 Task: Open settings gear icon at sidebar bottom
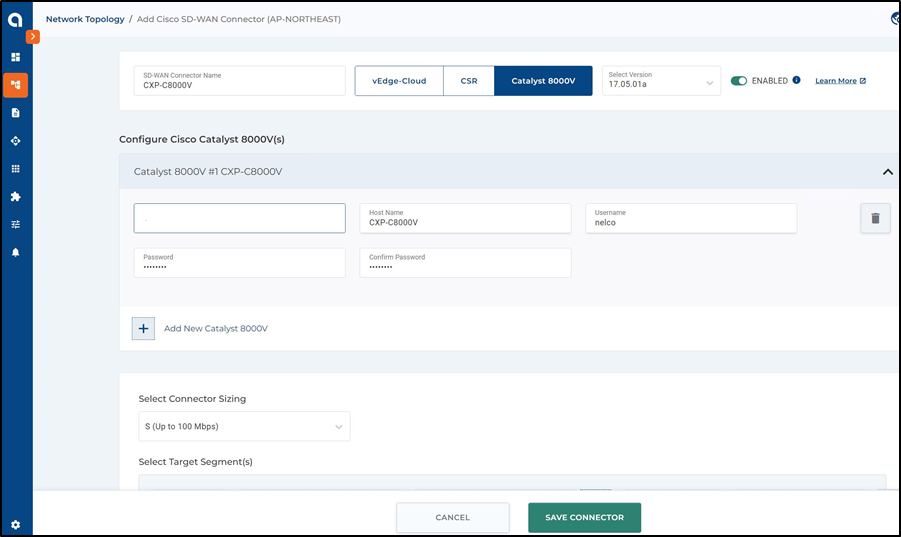16,524
